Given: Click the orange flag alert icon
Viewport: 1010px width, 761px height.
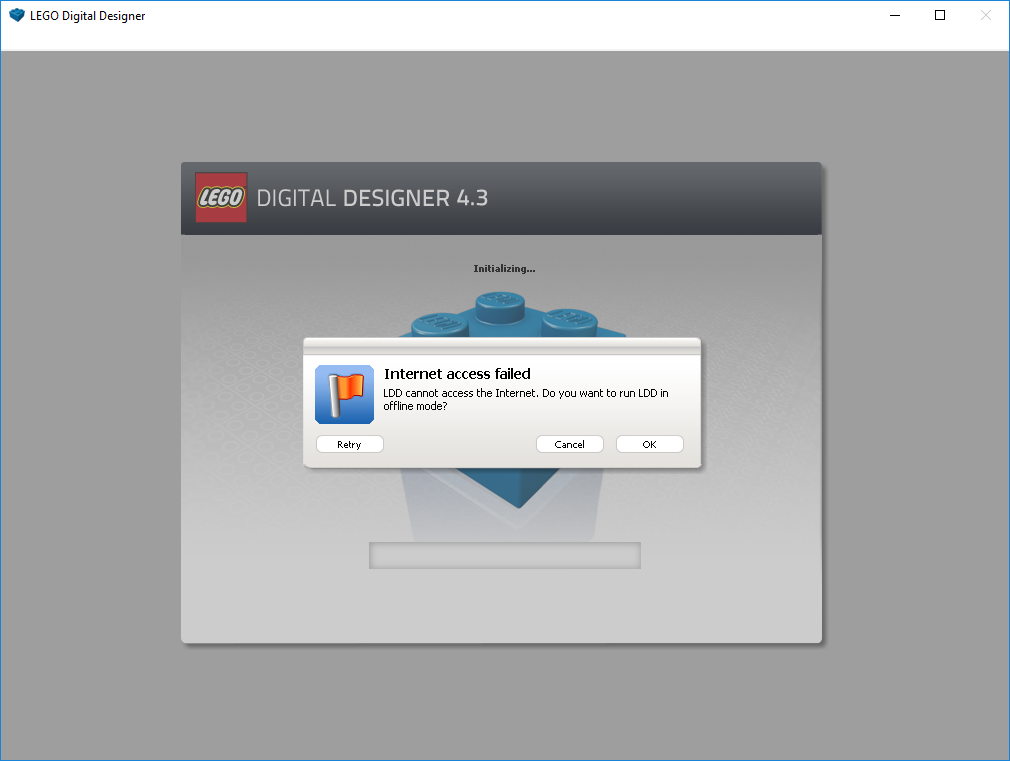Looking at the screenshot, I should pyautogui.click(x=344, y=394).
